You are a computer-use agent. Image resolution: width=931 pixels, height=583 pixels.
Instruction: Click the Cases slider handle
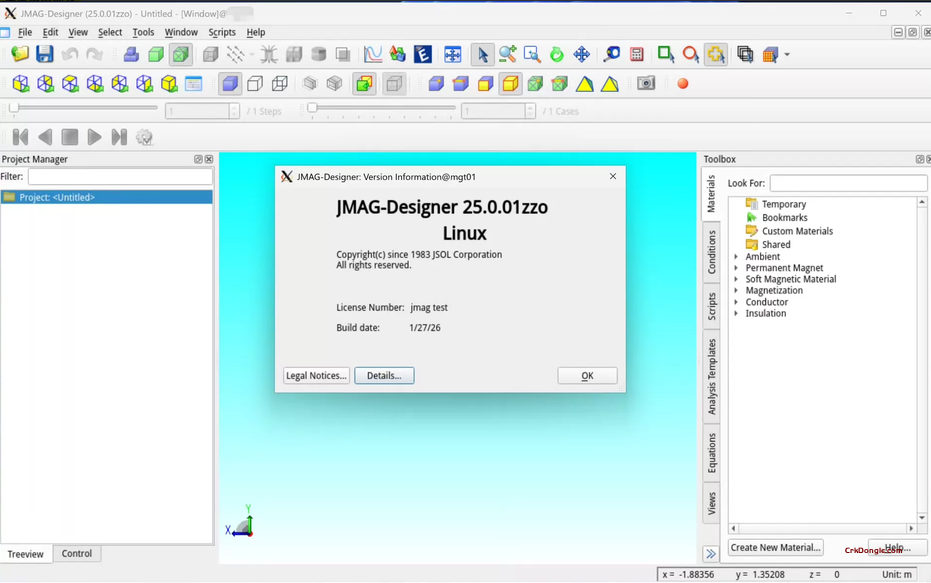[x=312, y=108]
